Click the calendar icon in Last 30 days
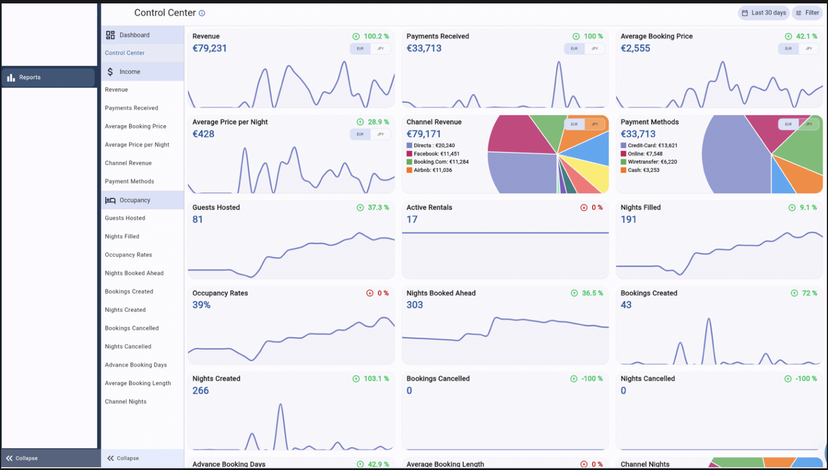The image size is (828, 470). tap(745, 13)
